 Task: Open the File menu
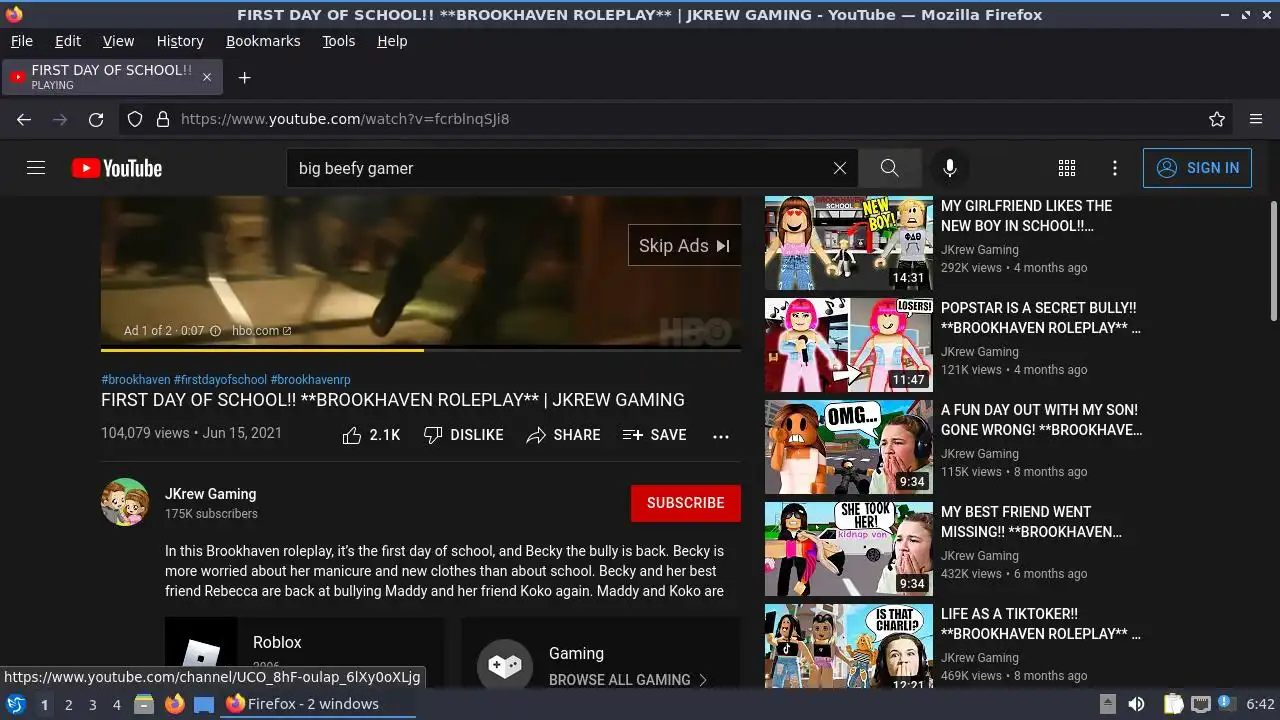pyautogui.click(x=21, y=41)
